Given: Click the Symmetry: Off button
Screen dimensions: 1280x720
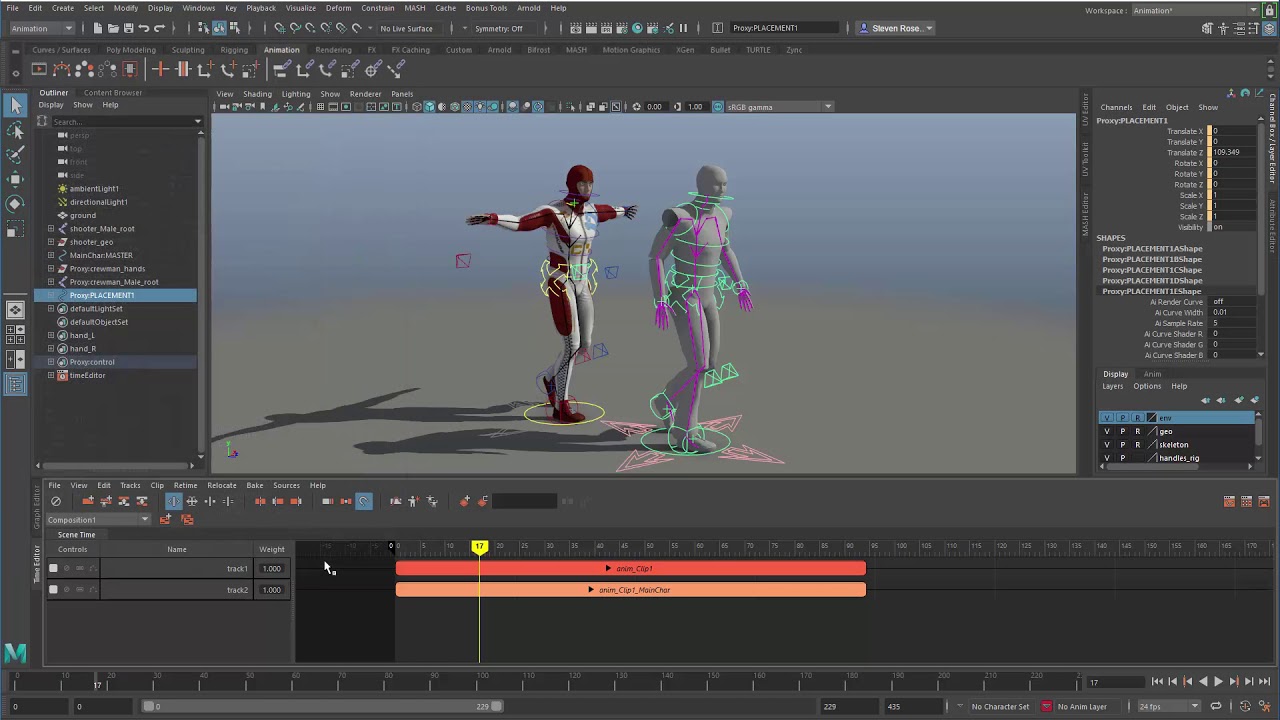Looking at the screenshot, I should [499, 28].
